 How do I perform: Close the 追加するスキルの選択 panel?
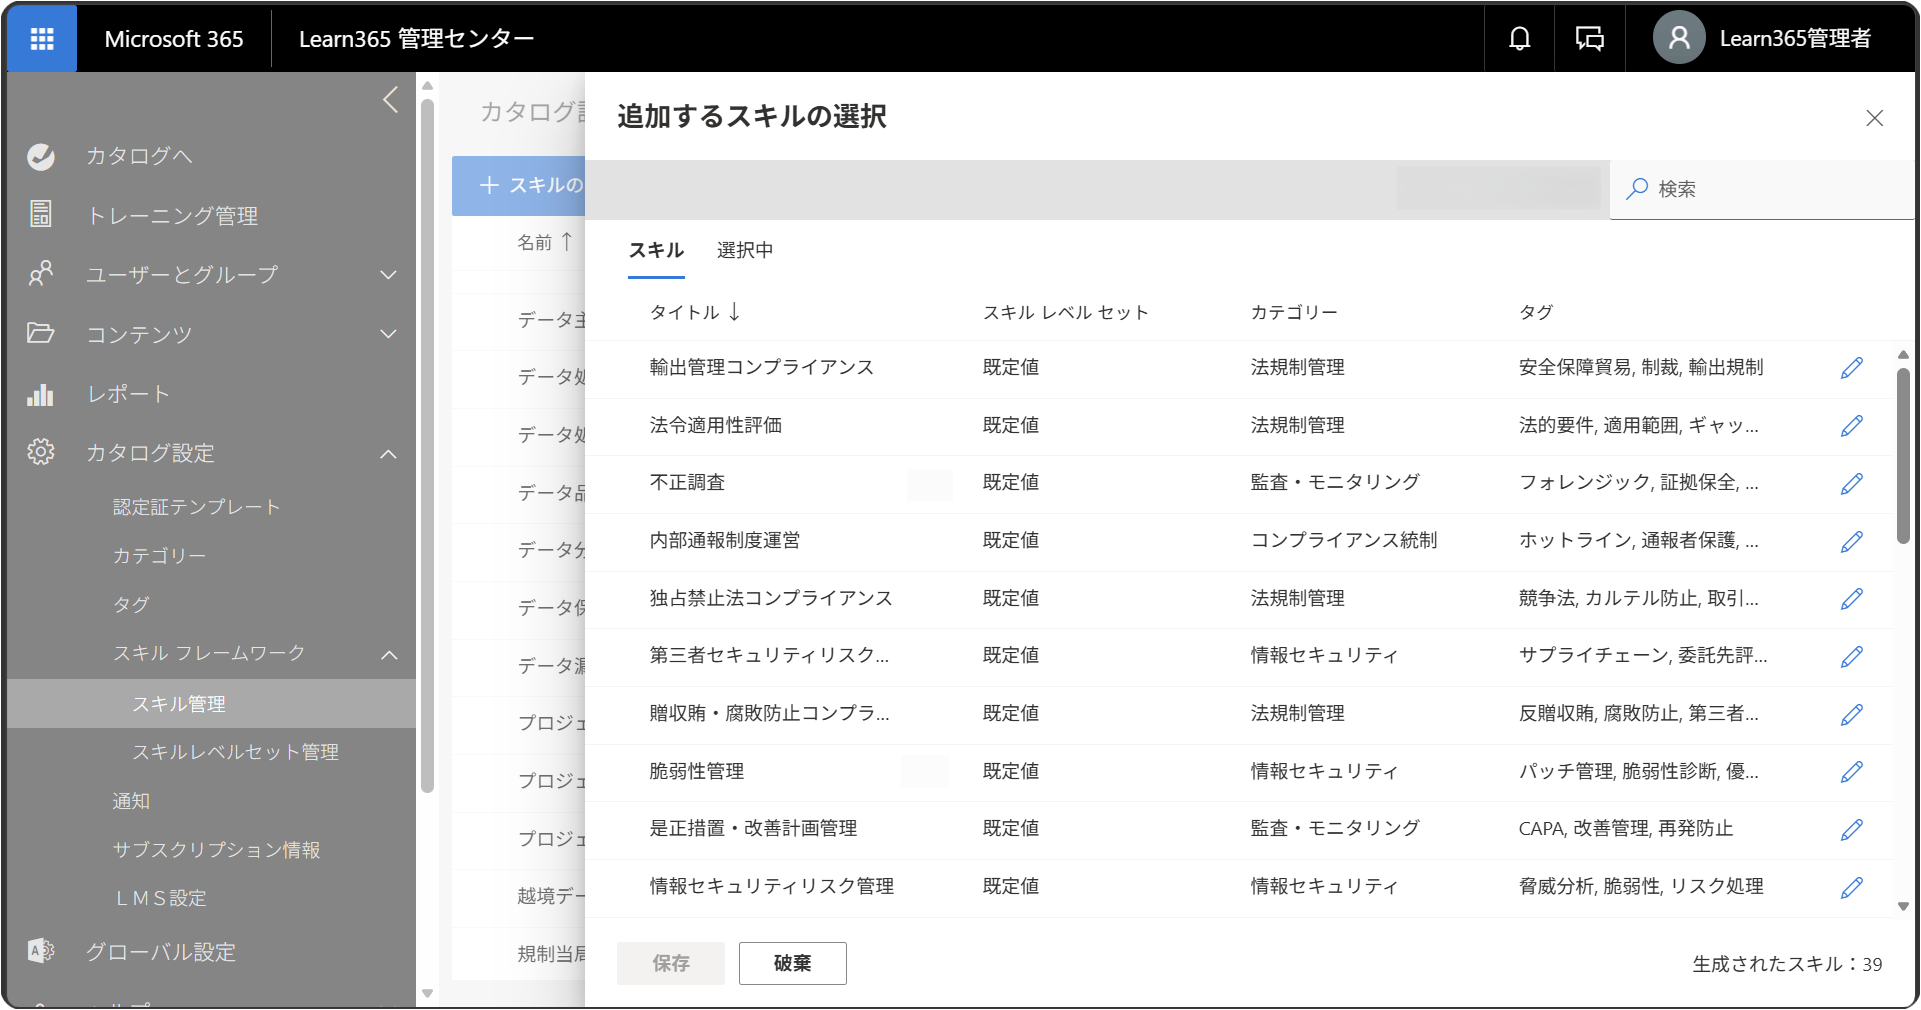(1874, 118)
